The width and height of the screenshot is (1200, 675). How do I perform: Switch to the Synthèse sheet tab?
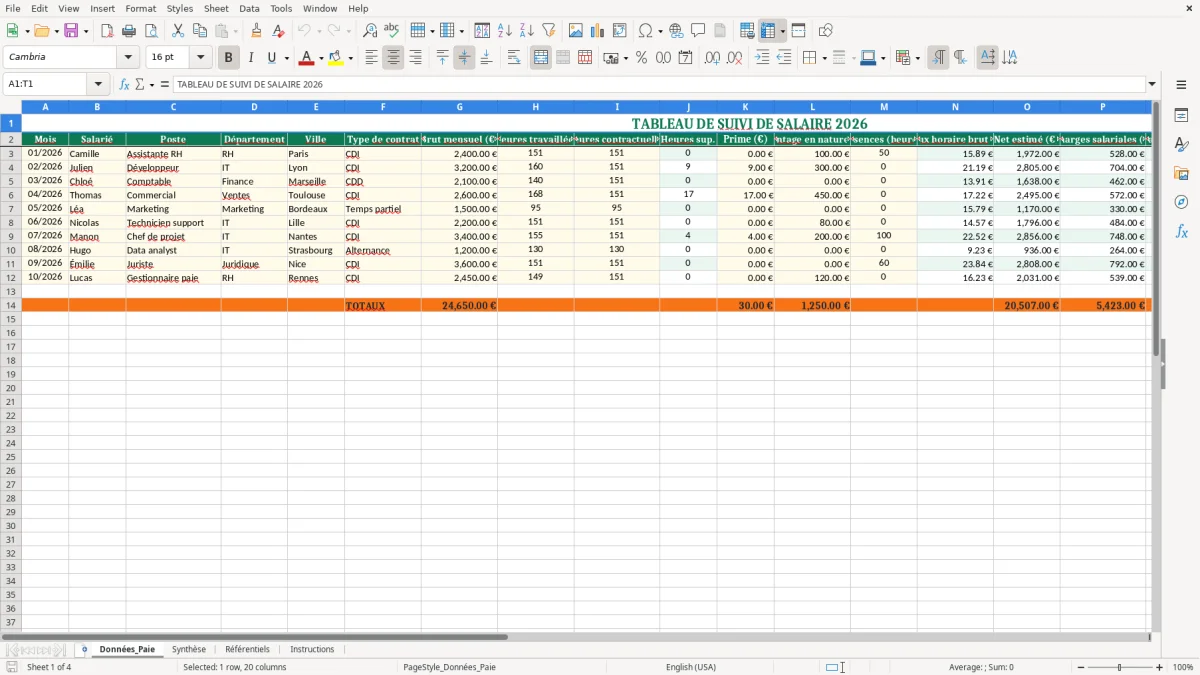point(189,649)
